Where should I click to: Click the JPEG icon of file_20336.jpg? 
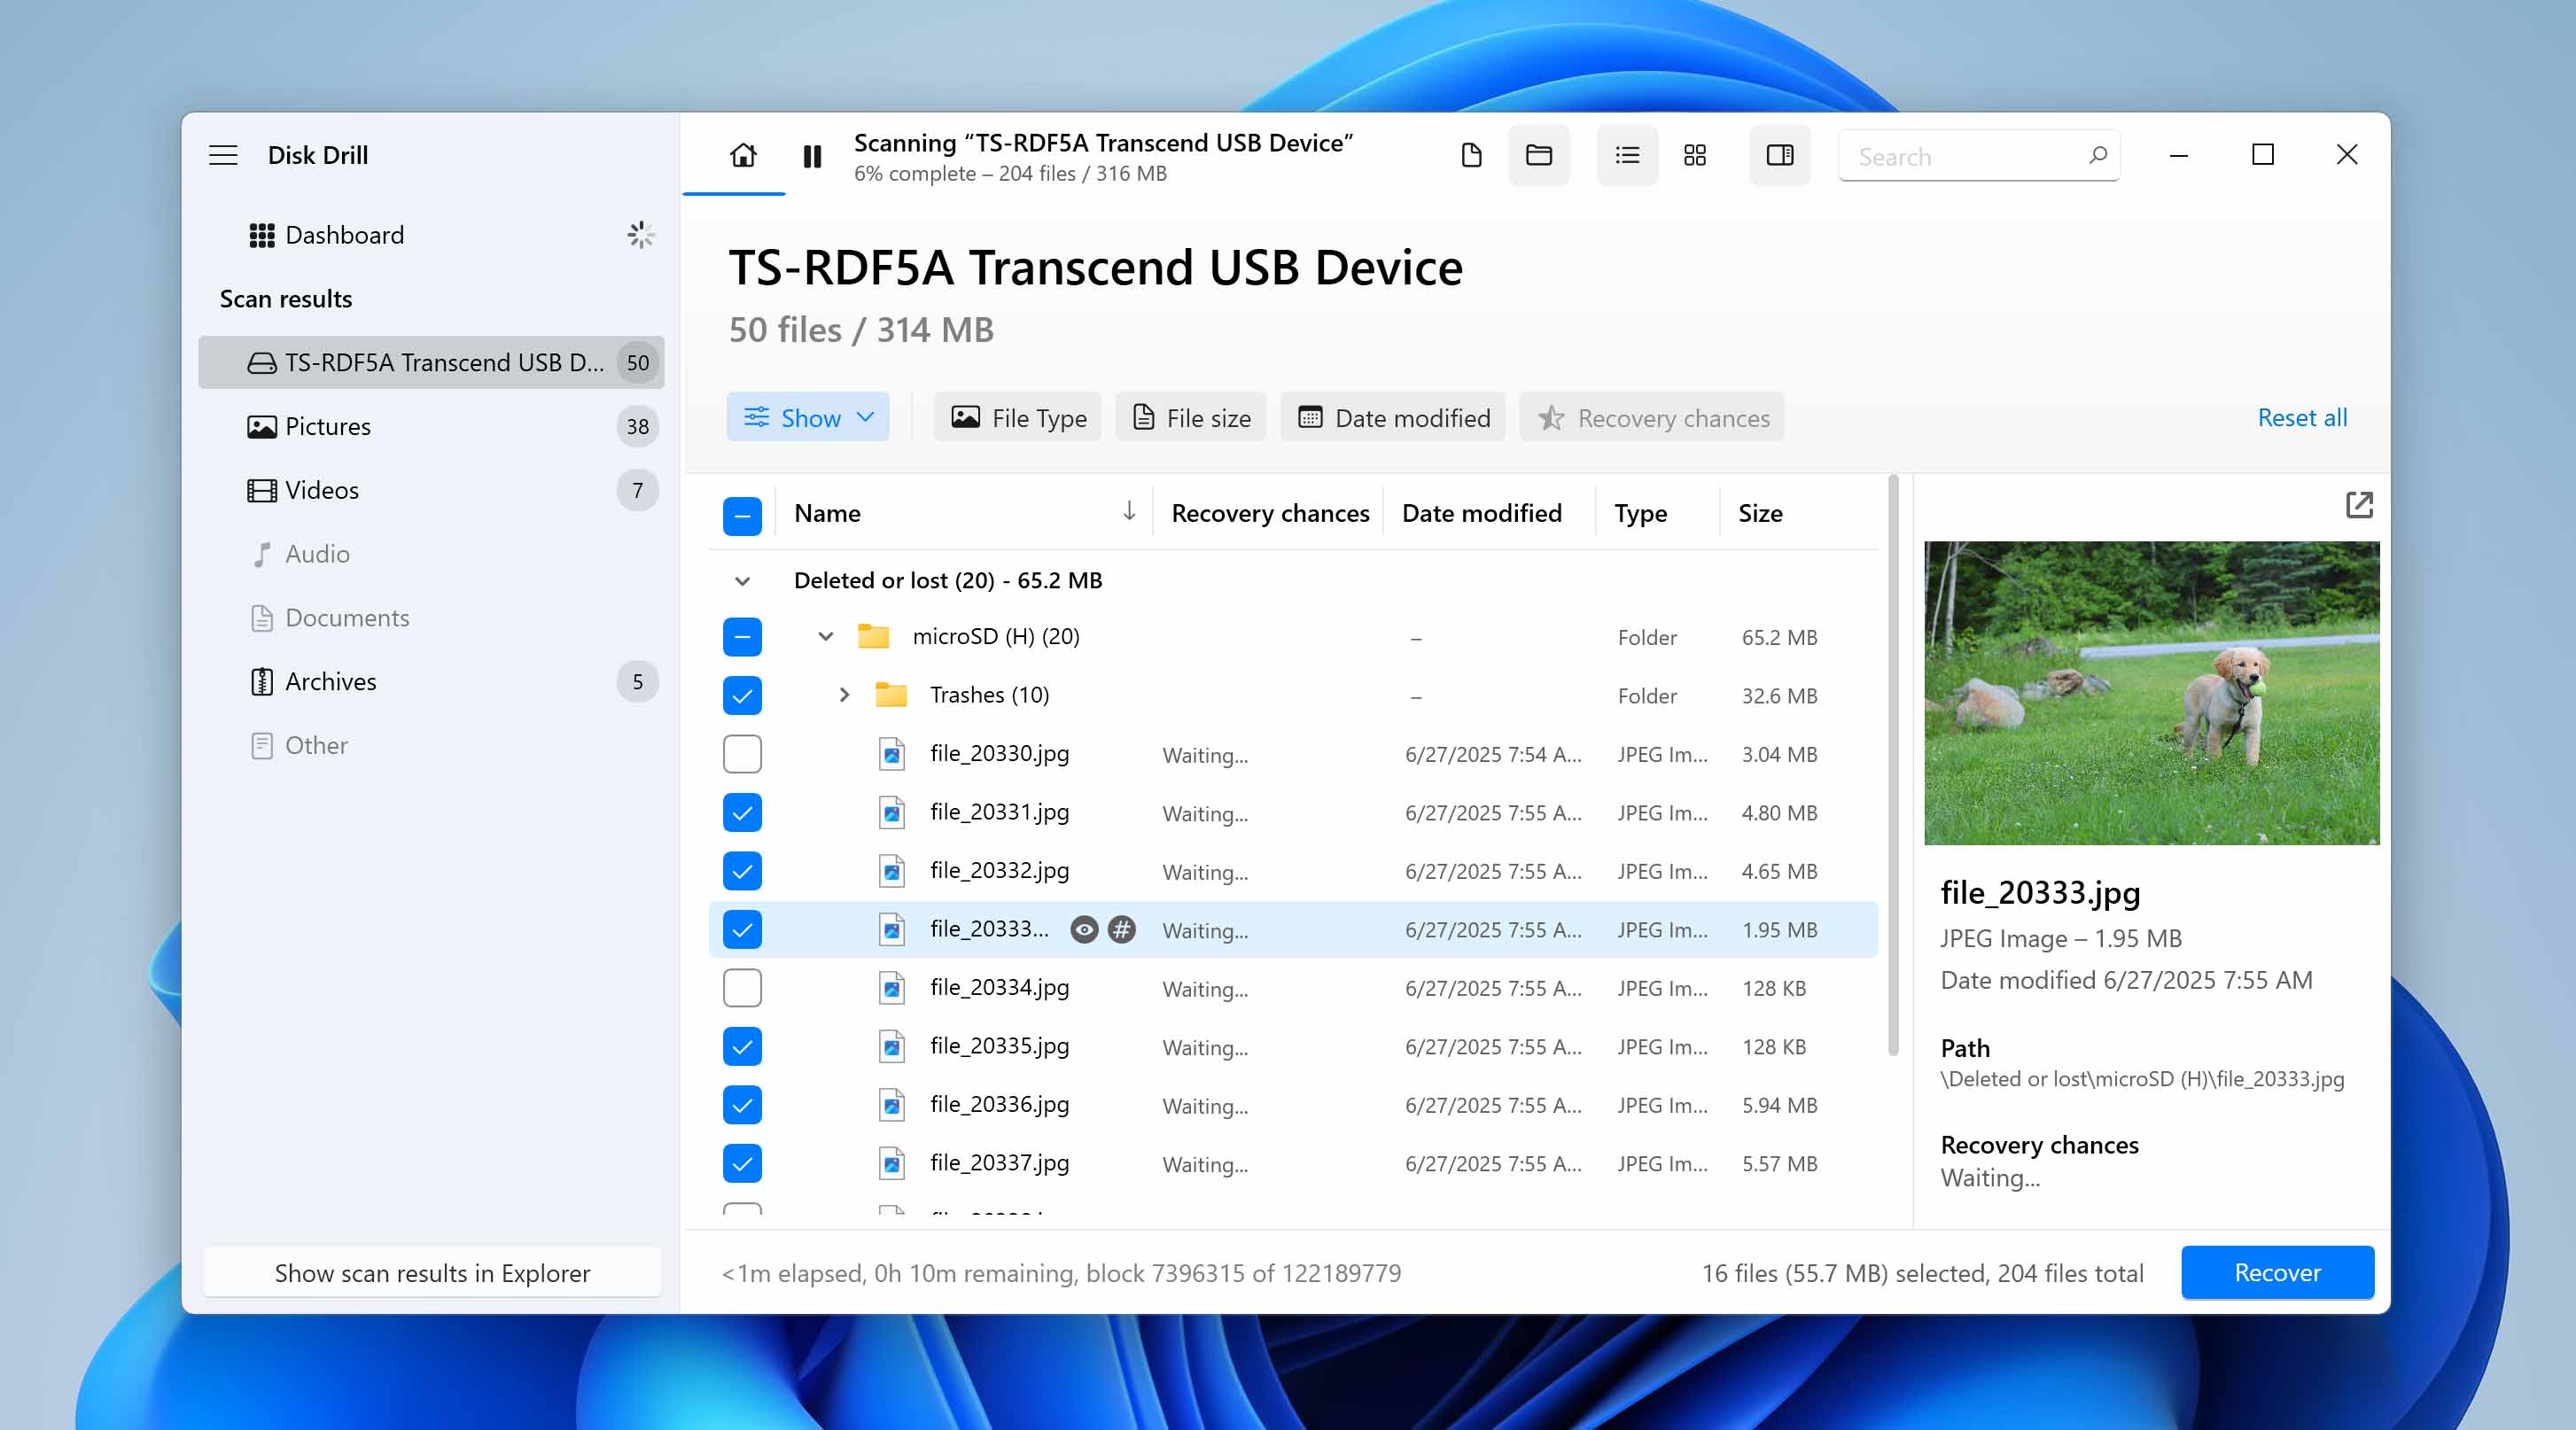(891, 1104)
